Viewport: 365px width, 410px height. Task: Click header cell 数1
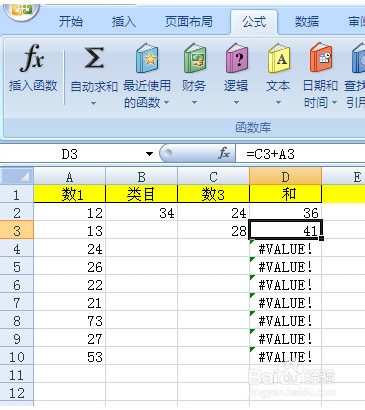[x=69, y=194]
